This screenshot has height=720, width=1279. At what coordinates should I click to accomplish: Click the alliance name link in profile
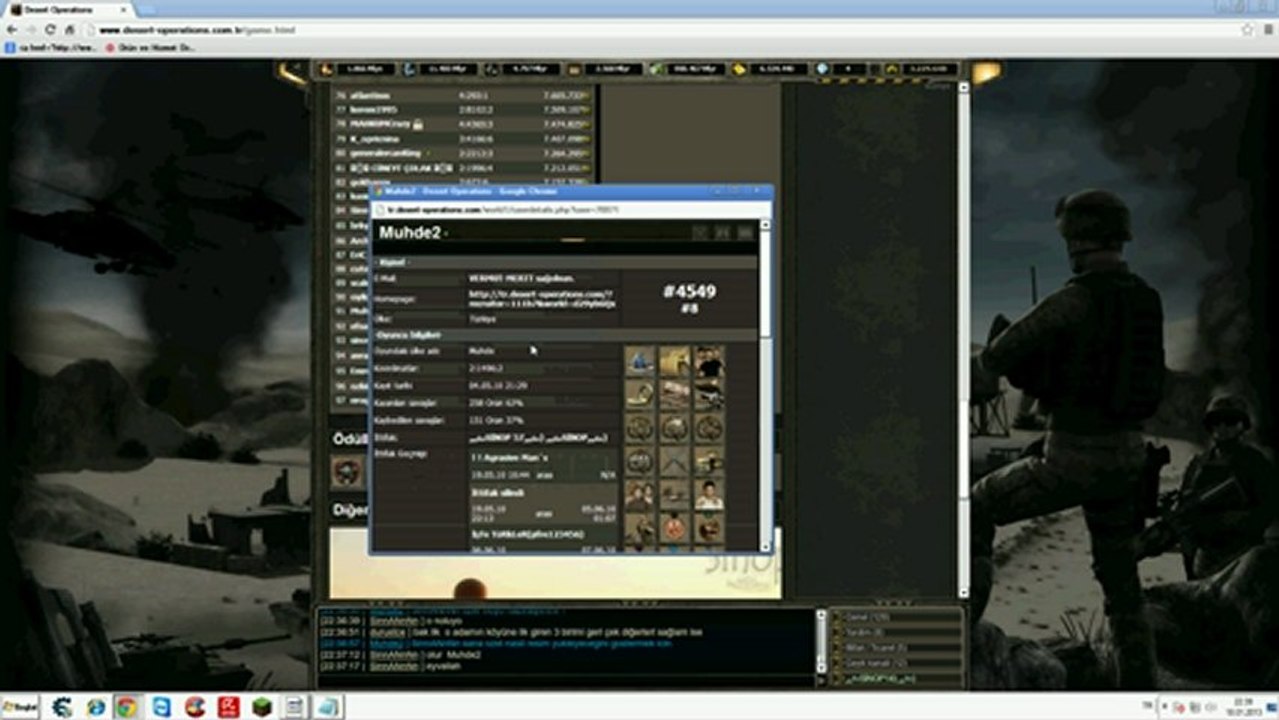tap(538, 438)
